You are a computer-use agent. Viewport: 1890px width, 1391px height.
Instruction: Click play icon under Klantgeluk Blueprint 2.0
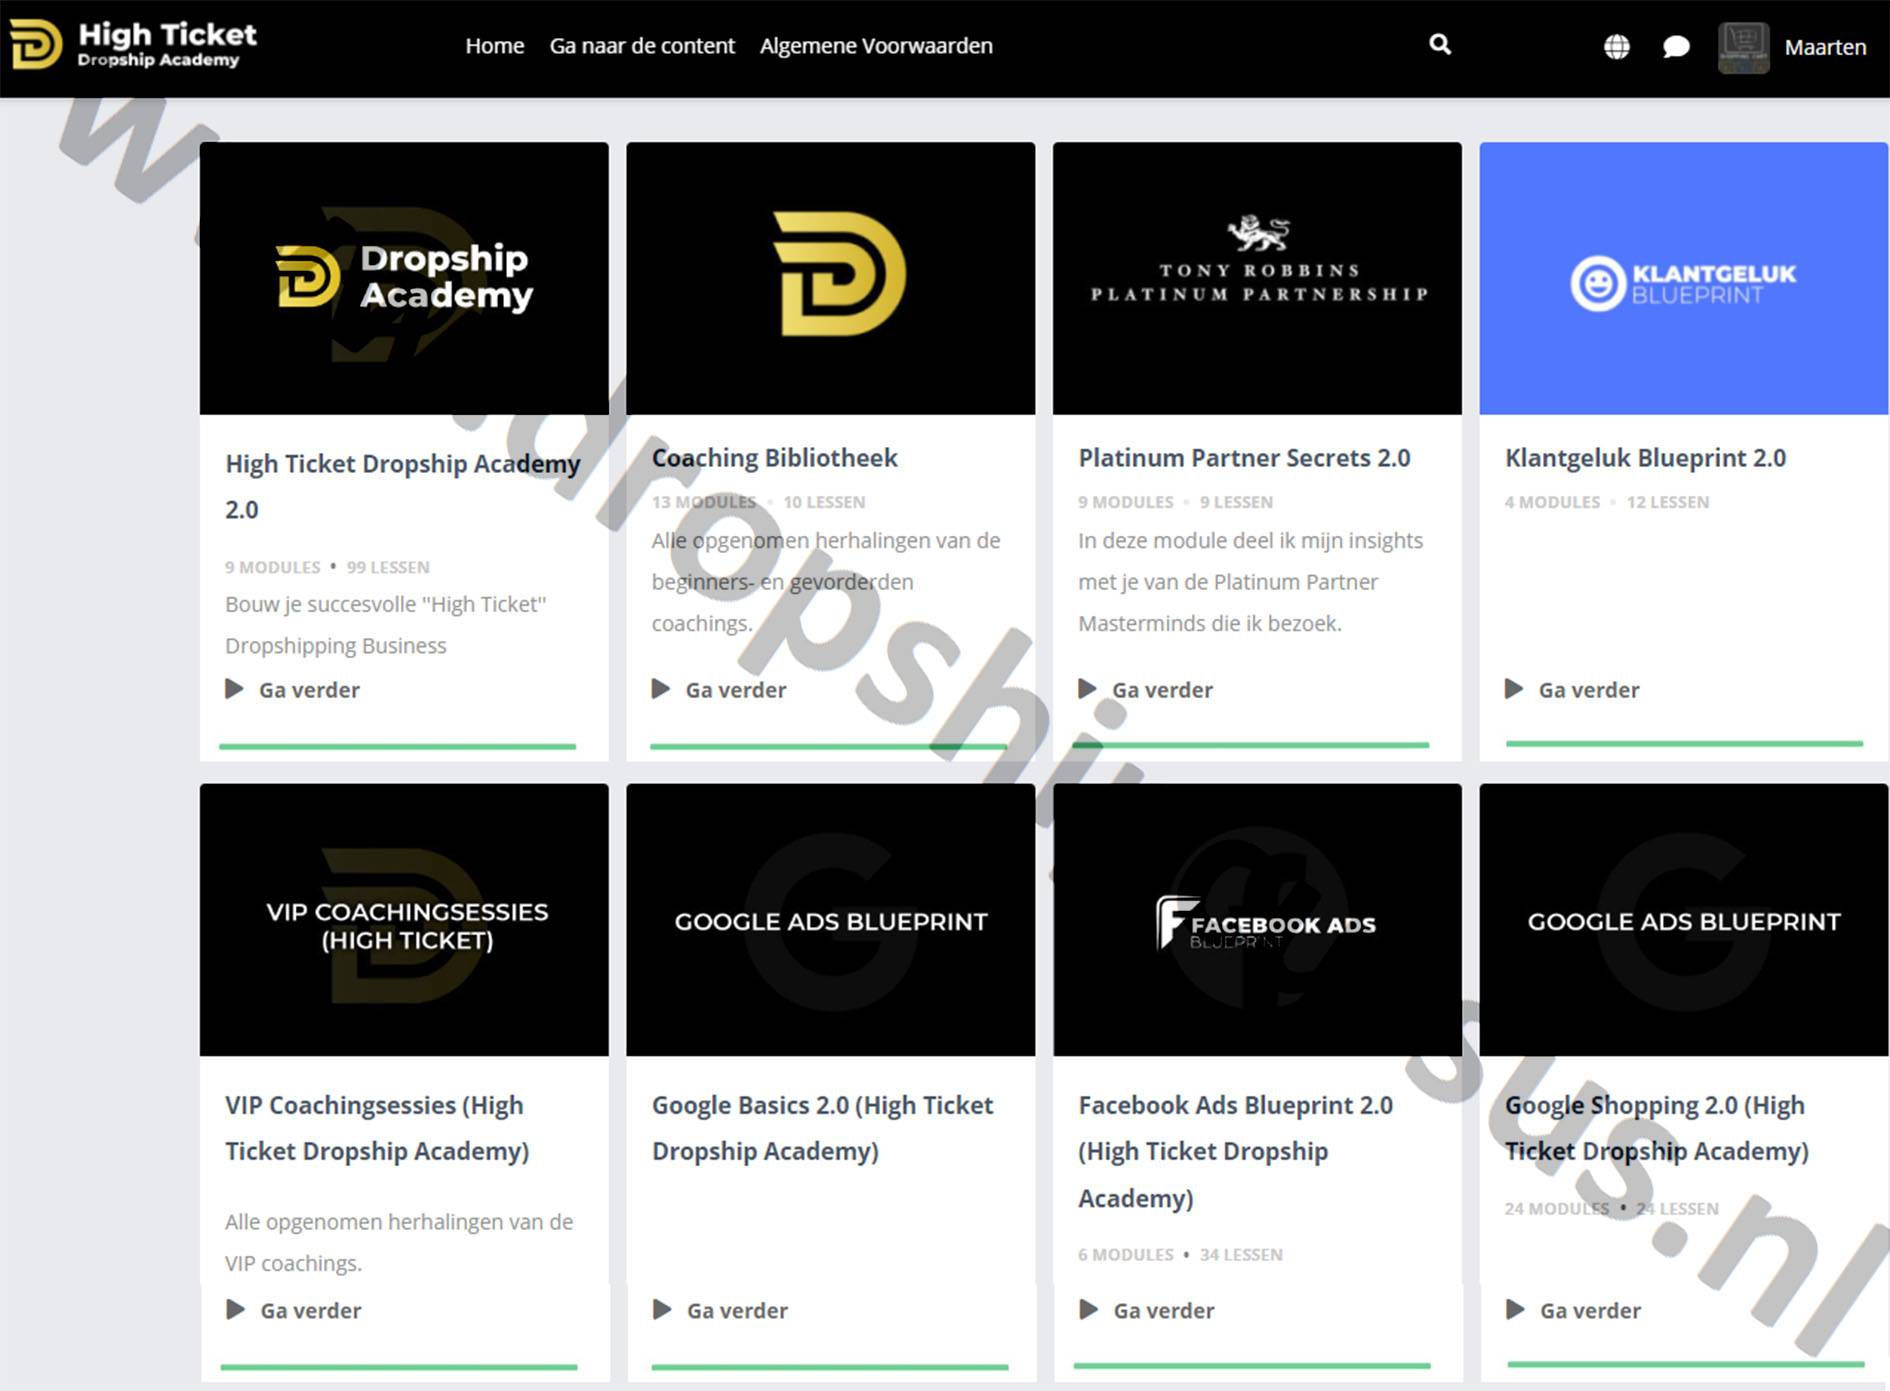(1514, 689)
